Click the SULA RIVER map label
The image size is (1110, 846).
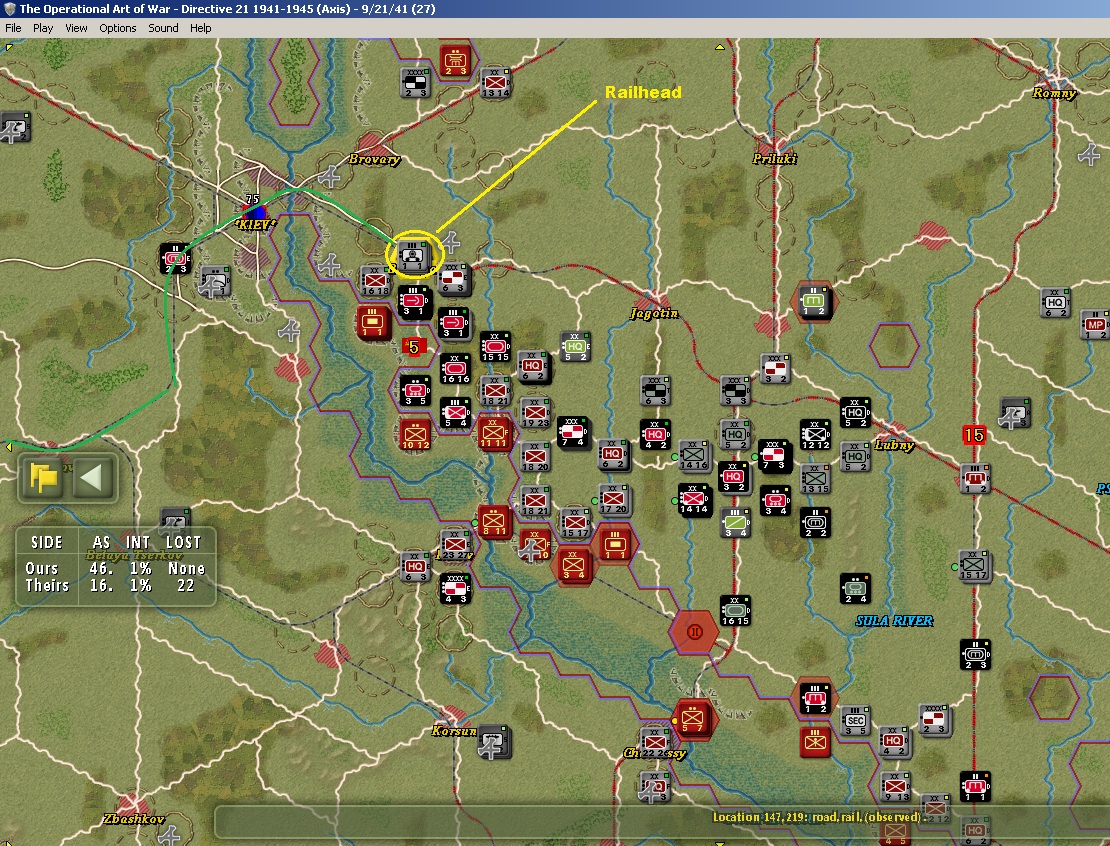894,621
